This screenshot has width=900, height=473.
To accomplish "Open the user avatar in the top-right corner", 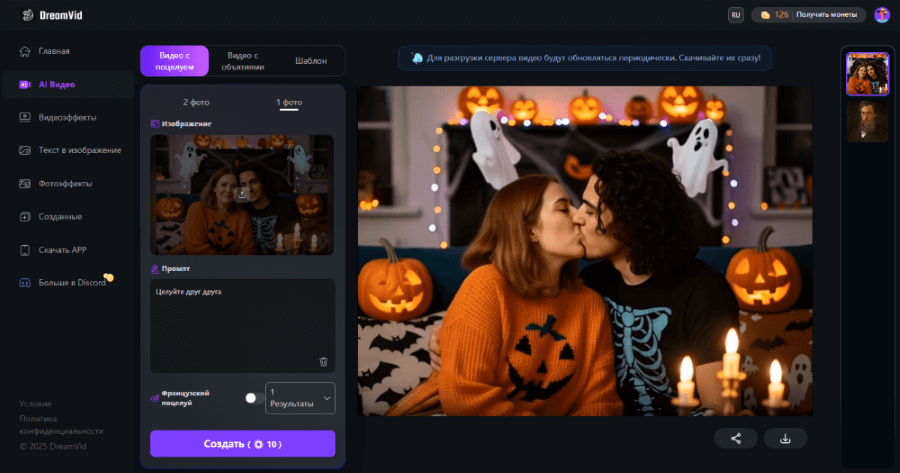I will coord(881,15).
